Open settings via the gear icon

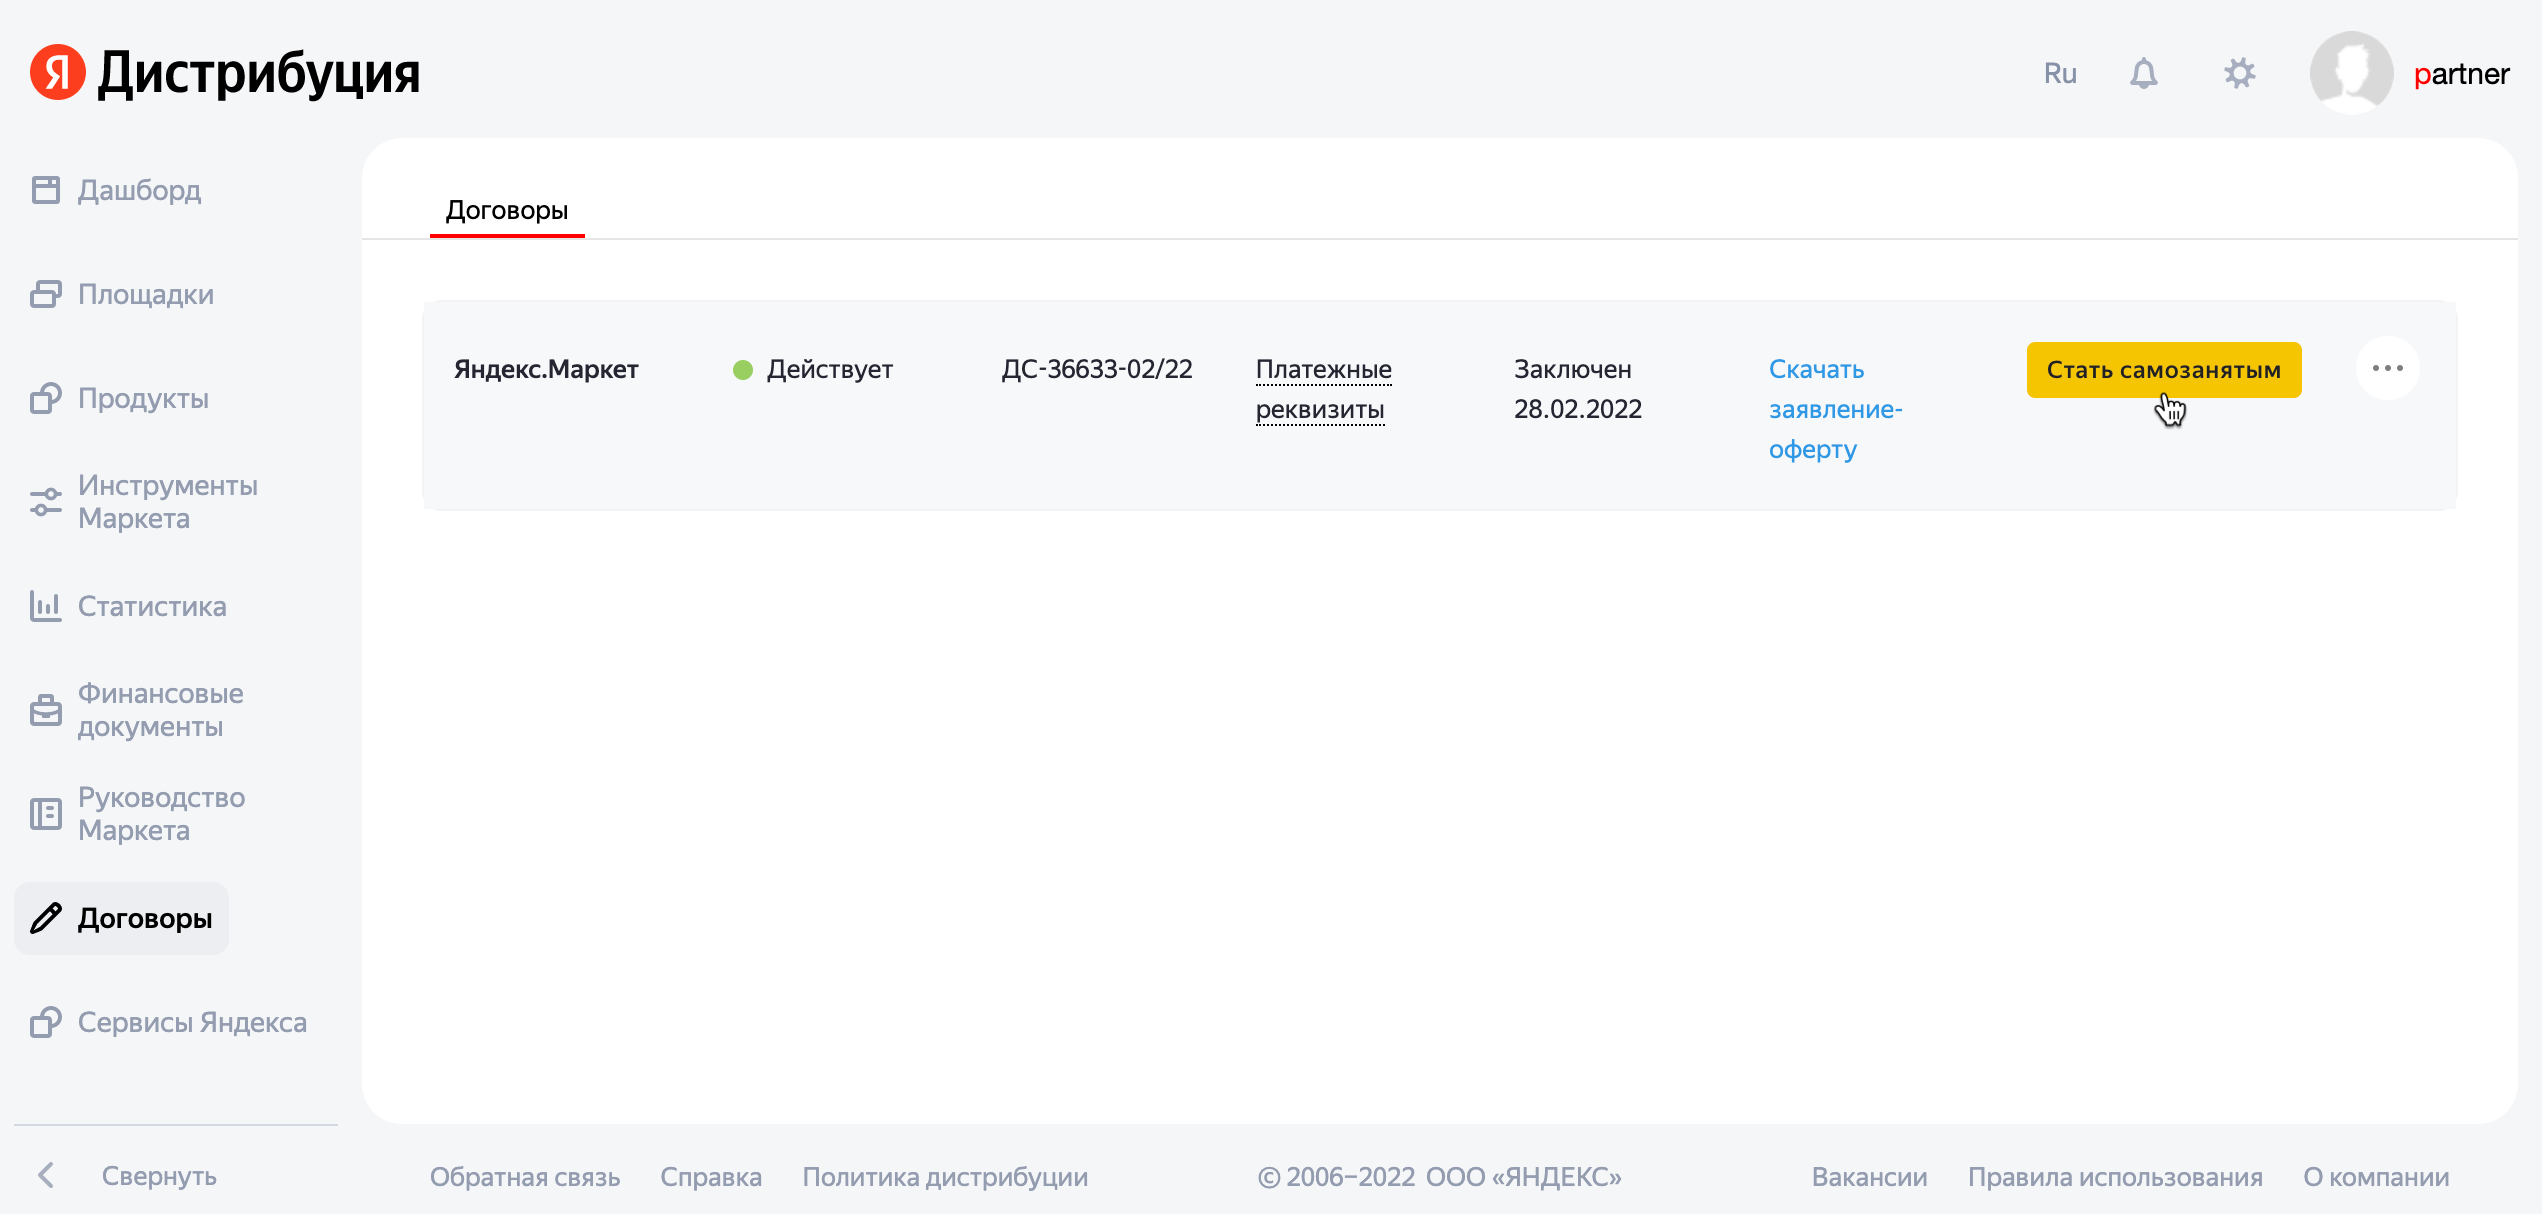tap(2239, 73)
